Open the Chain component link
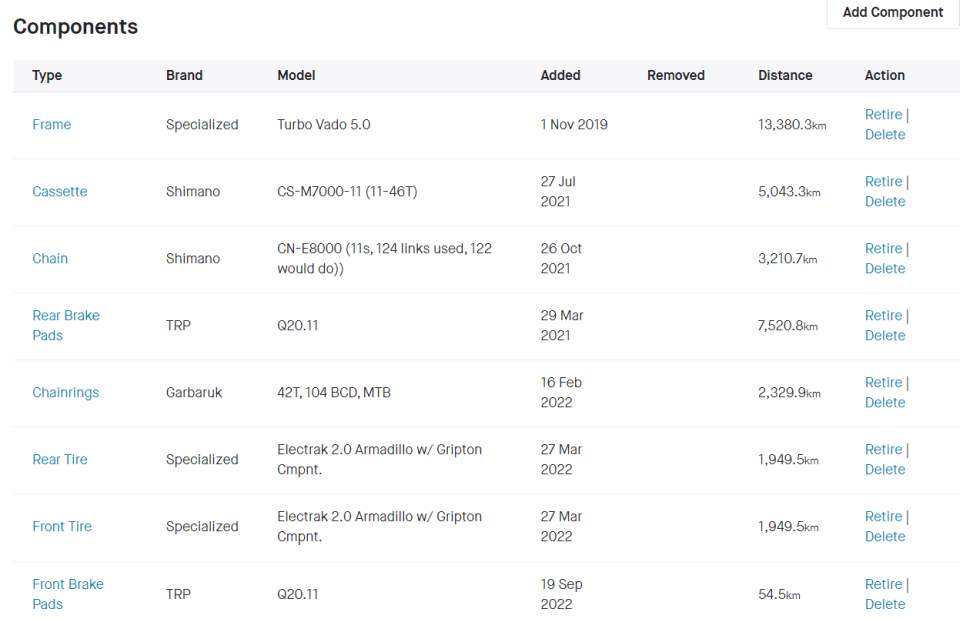The width and height of the screenshot is (960, 619). click(x=50, y=259)
